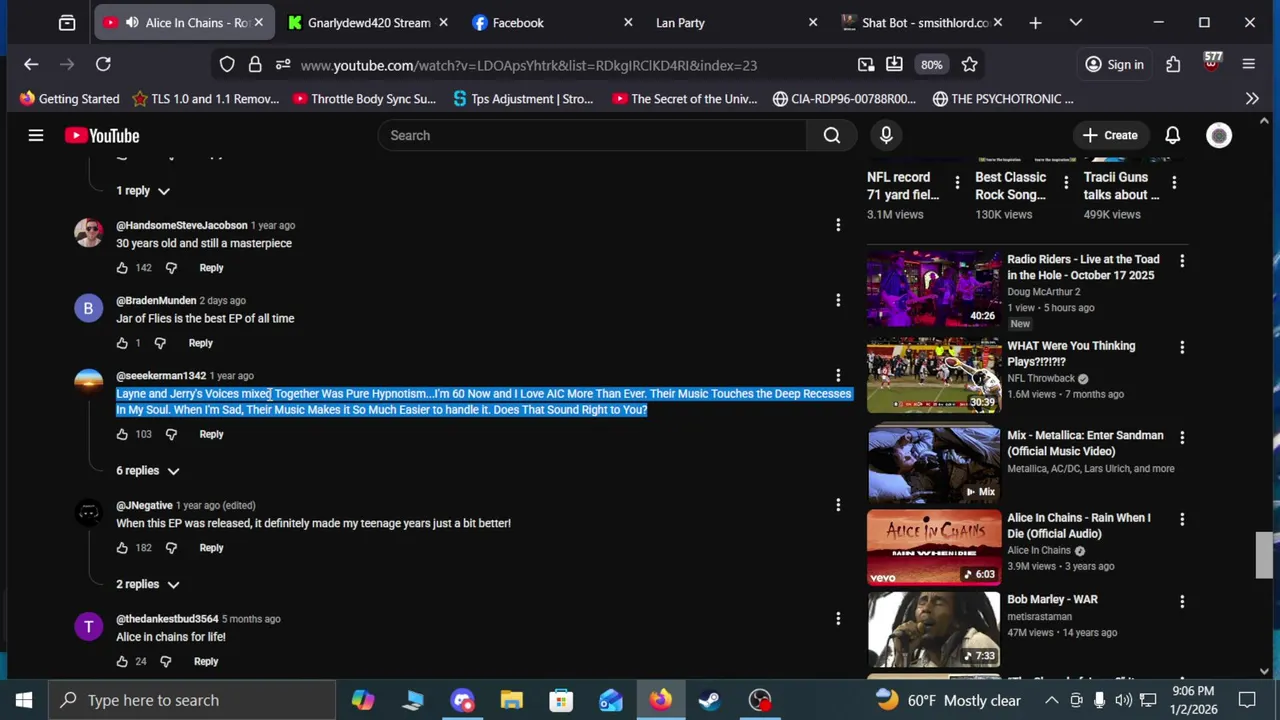Switch to the Alice In Chains tab
1280x720 pixels.
[x=183, y=22]
